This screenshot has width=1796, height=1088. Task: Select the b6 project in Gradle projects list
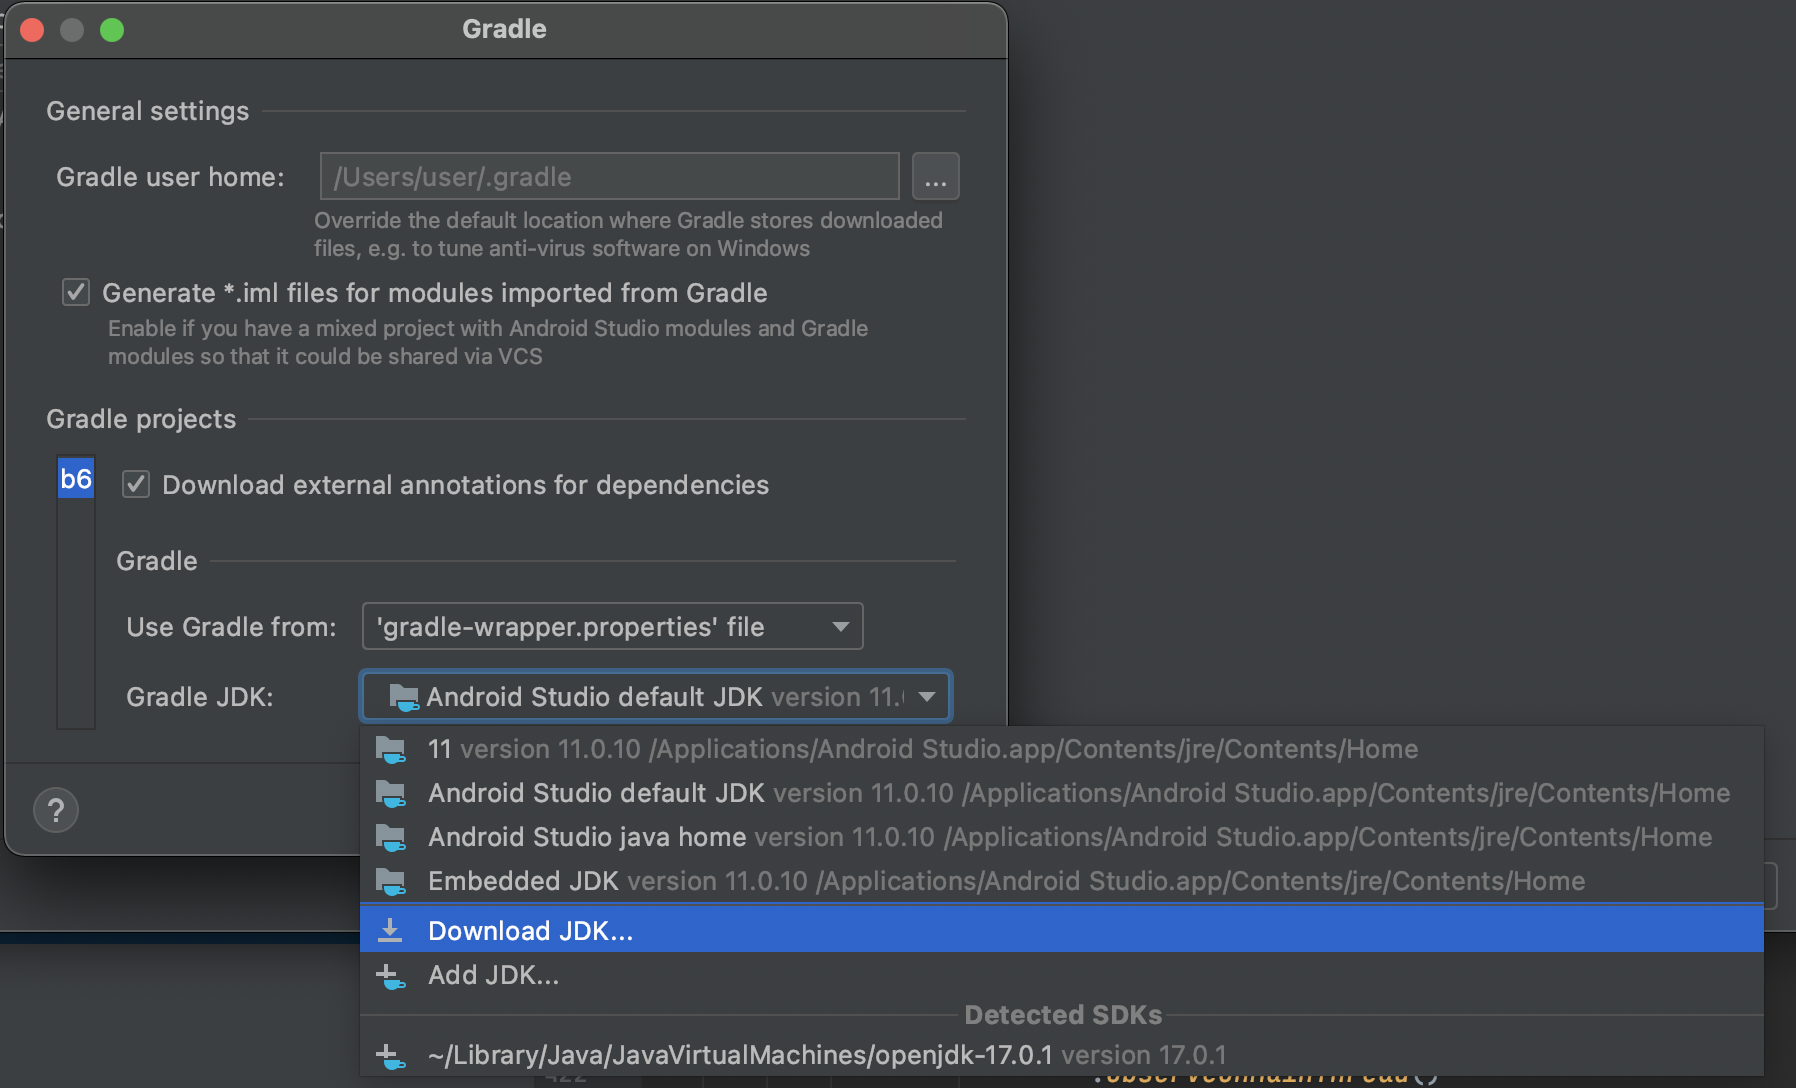point(76,479)
